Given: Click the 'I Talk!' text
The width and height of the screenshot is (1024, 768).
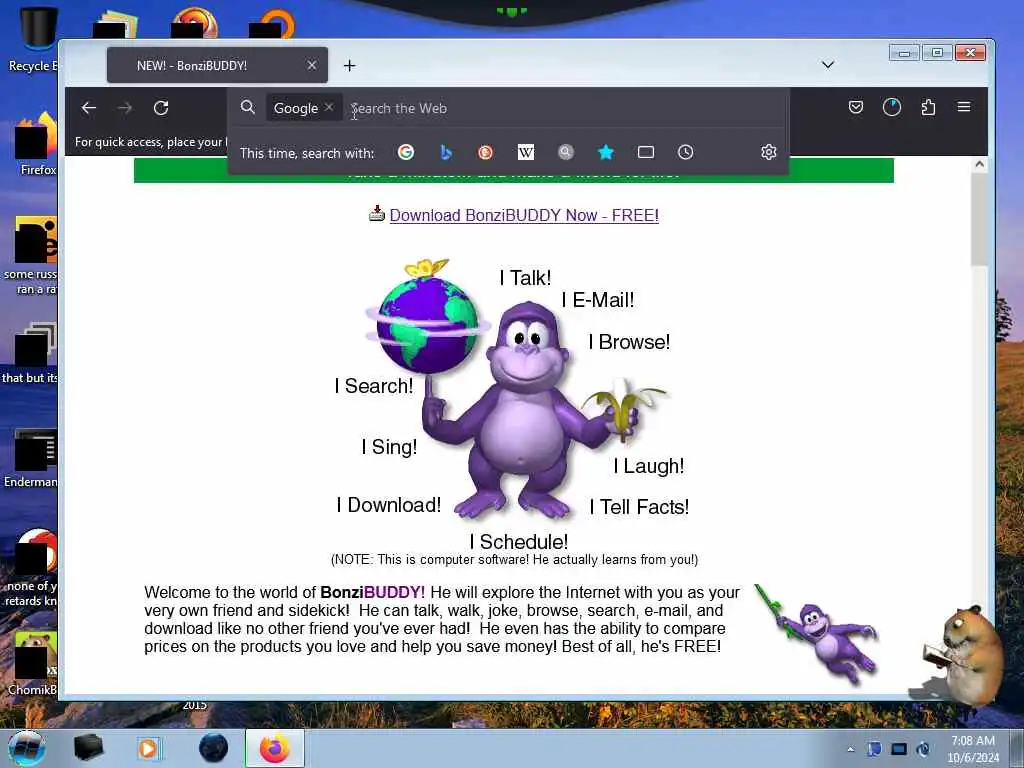Looking at the screenshot, I should [x=525, y=278].
